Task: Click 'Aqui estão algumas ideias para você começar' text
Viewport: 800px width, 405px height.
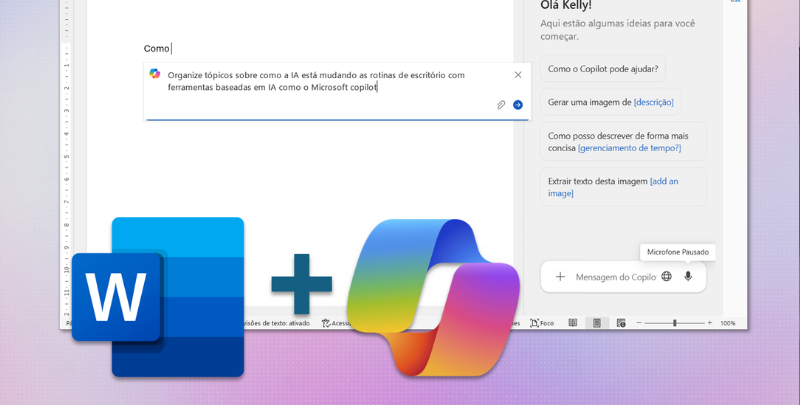Action: point(617,30)
